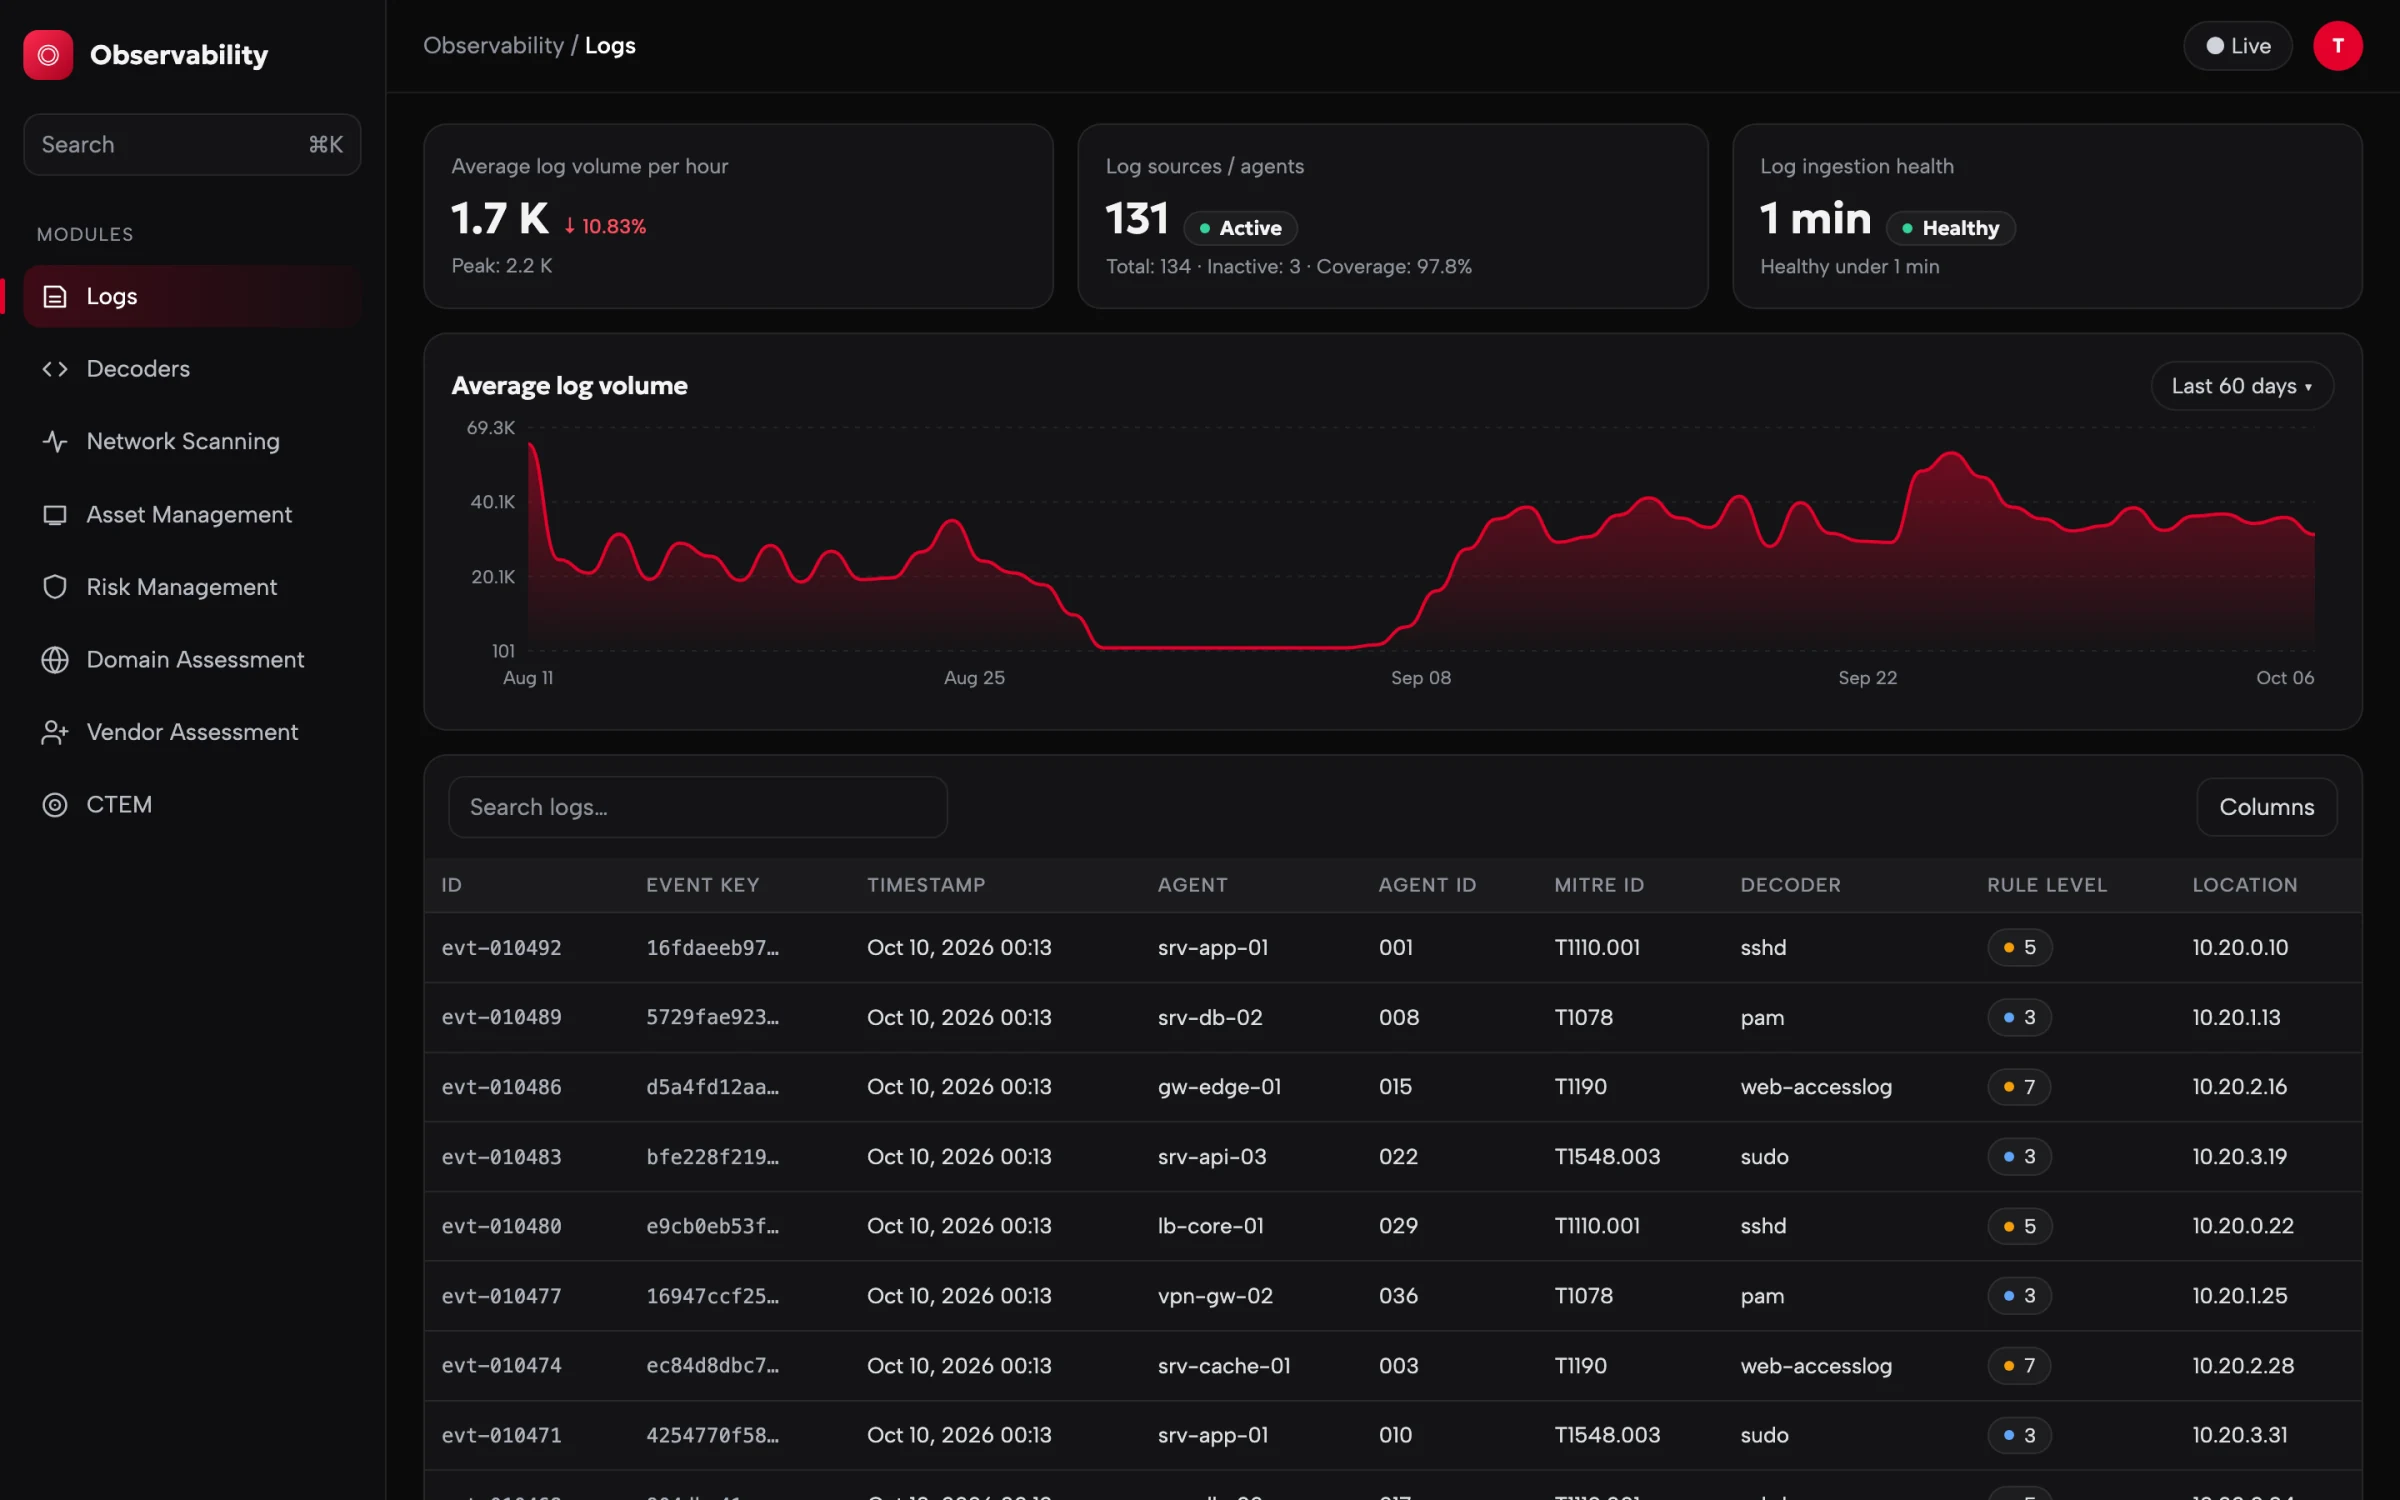
Task: Expand the Last 60 days dropdown
Action: pyautogui.click(x=2241, y=386)
